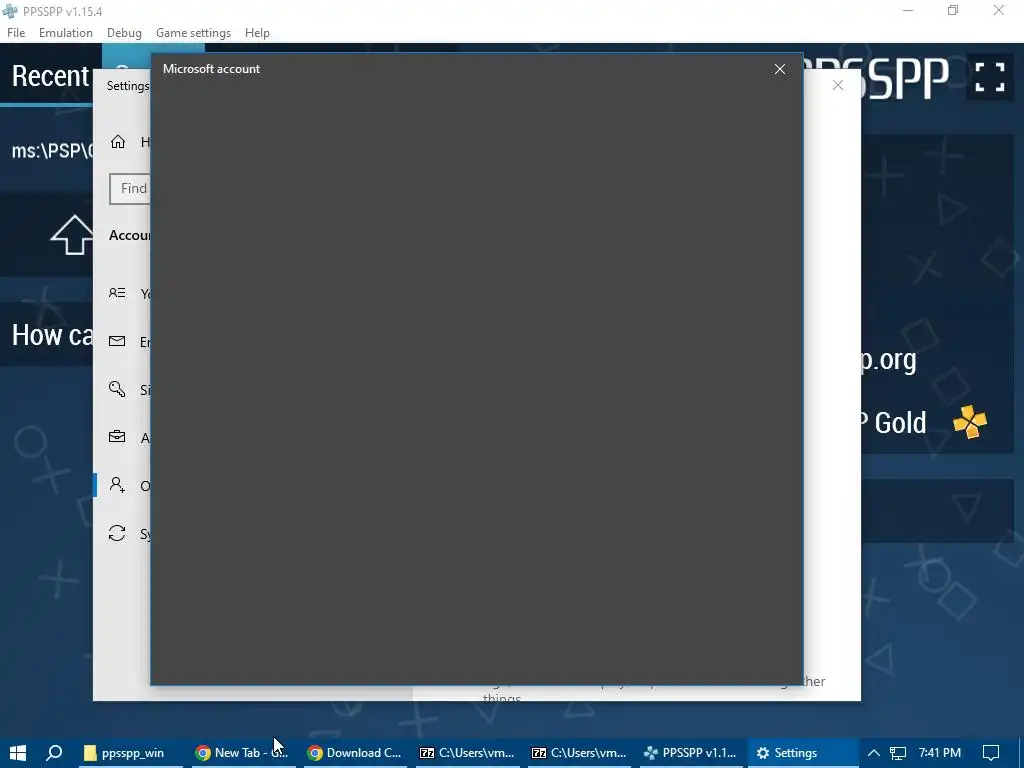Switch to PPSSPP taskbar button
This screenshot has width=1024, height=768.
tap(691, 753)
